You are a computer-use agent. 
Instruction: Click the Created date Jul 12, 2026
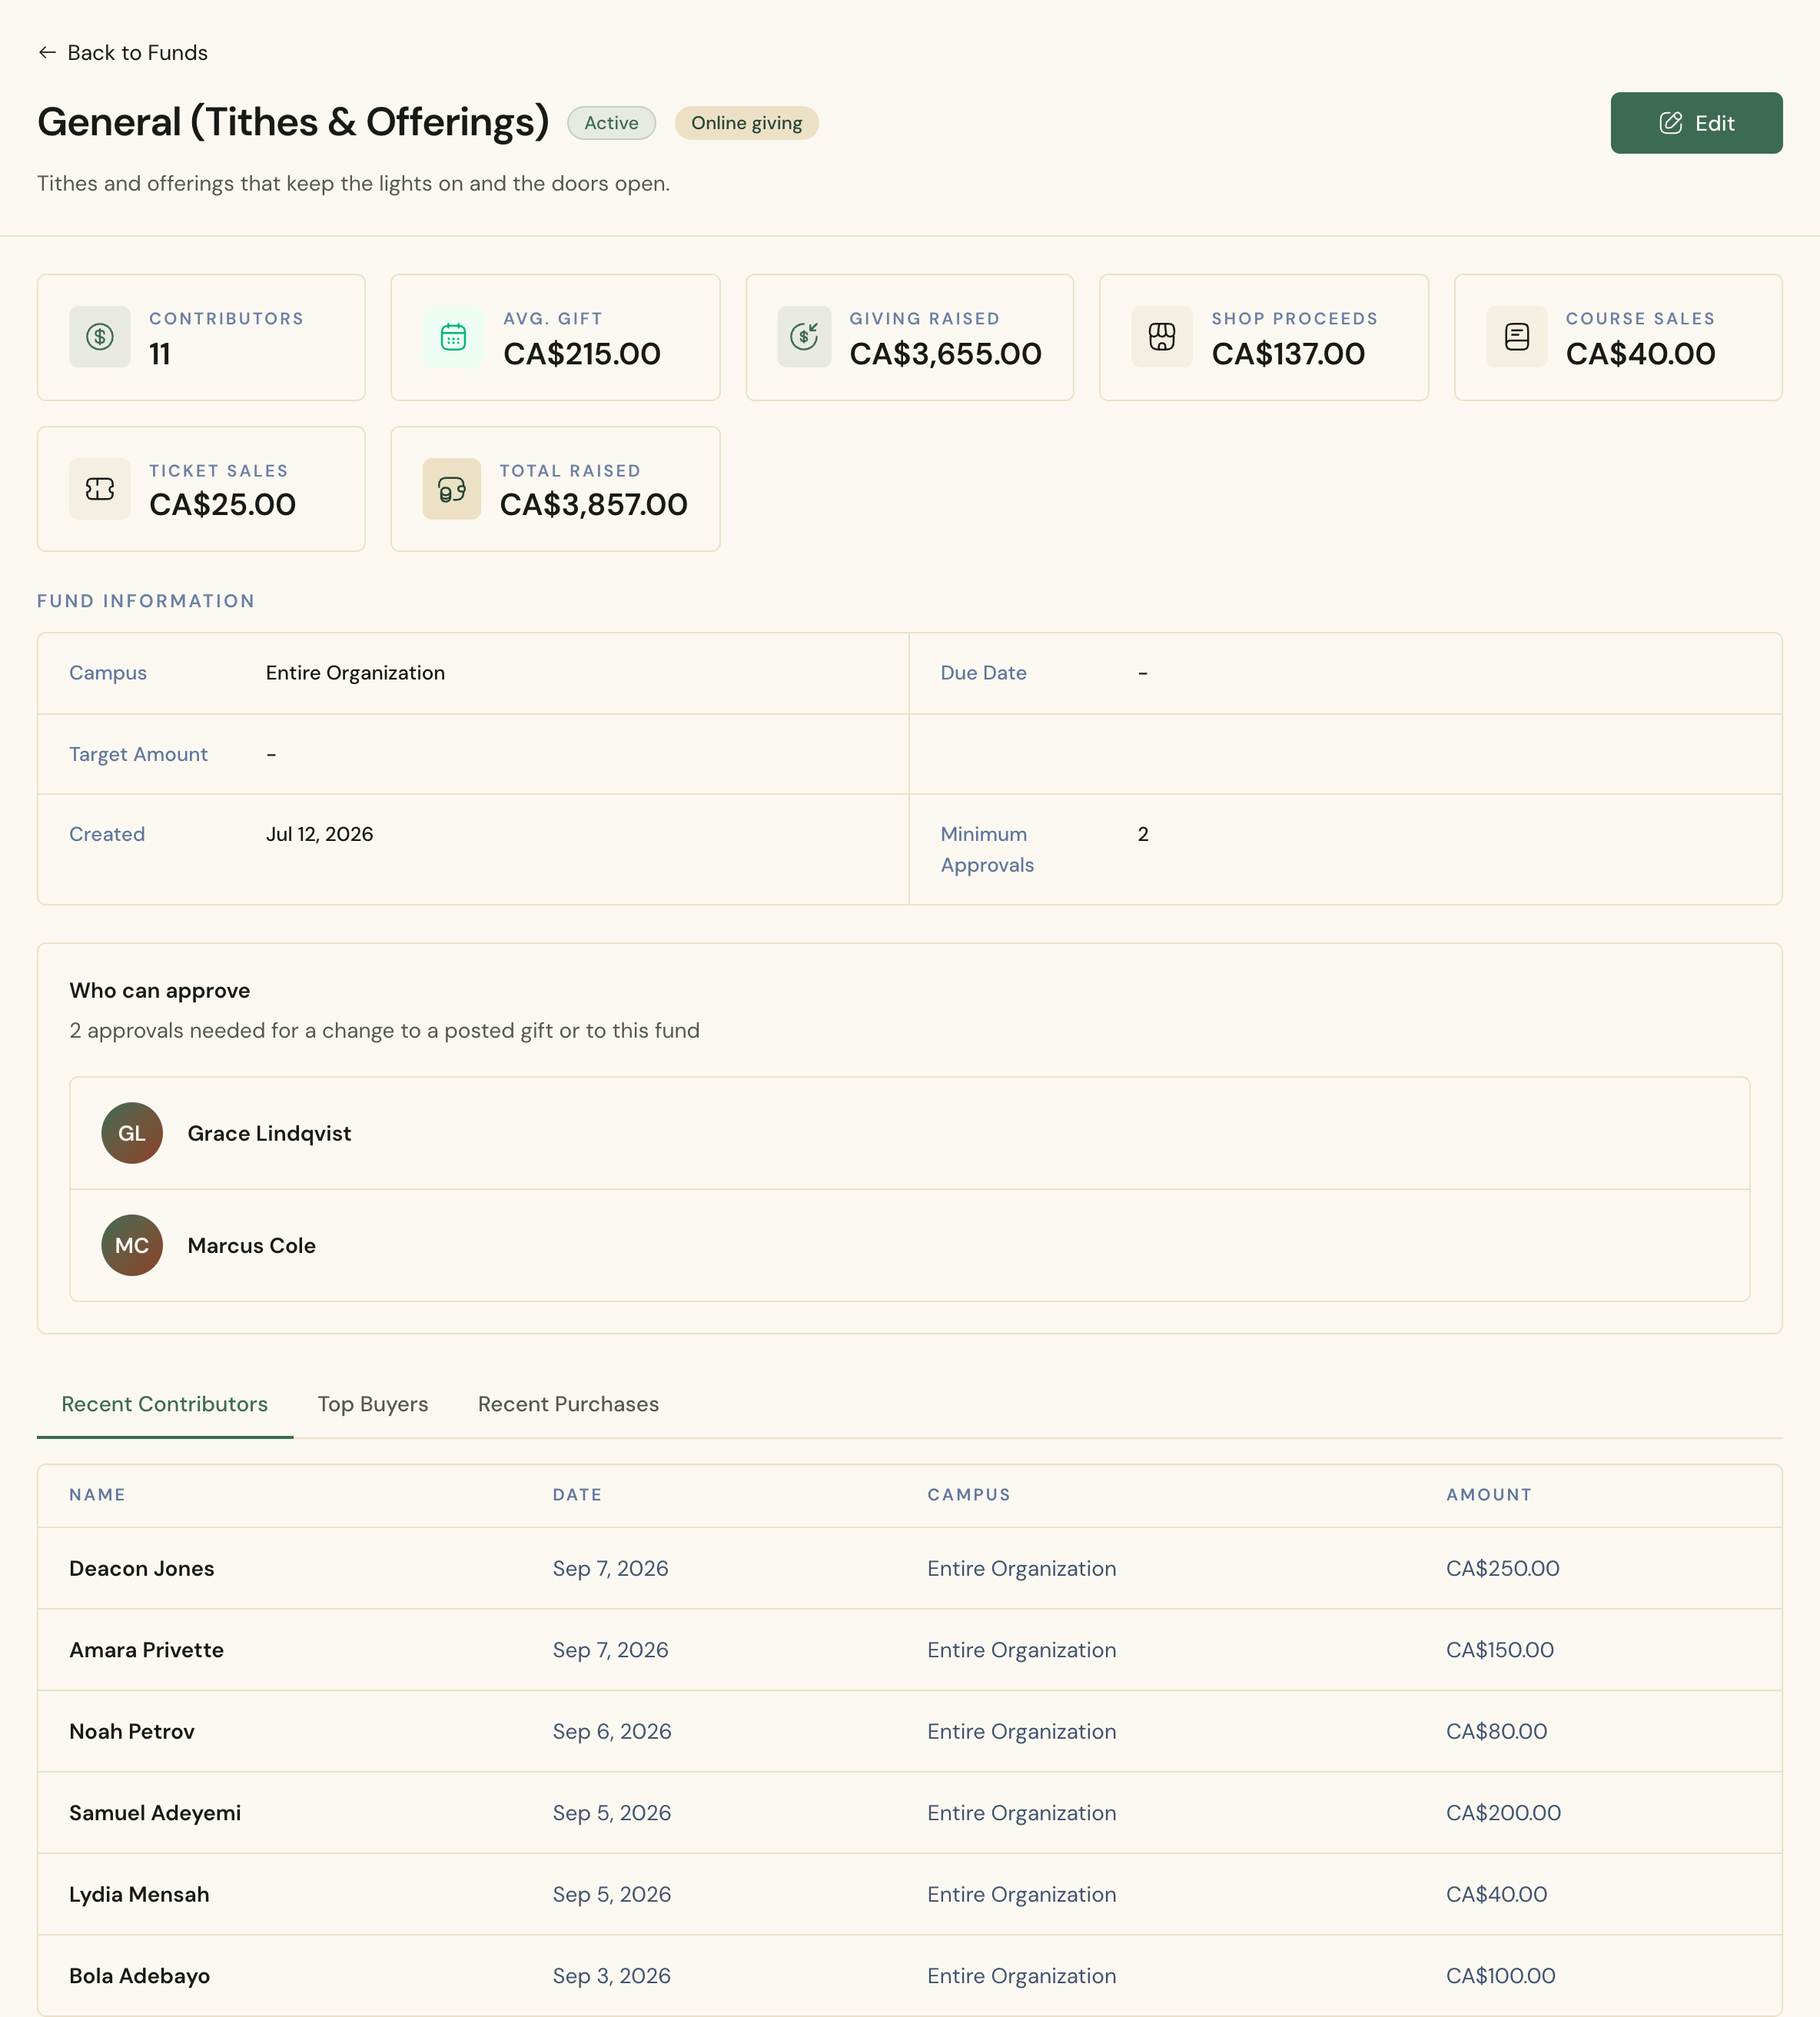tap(319, 834)
